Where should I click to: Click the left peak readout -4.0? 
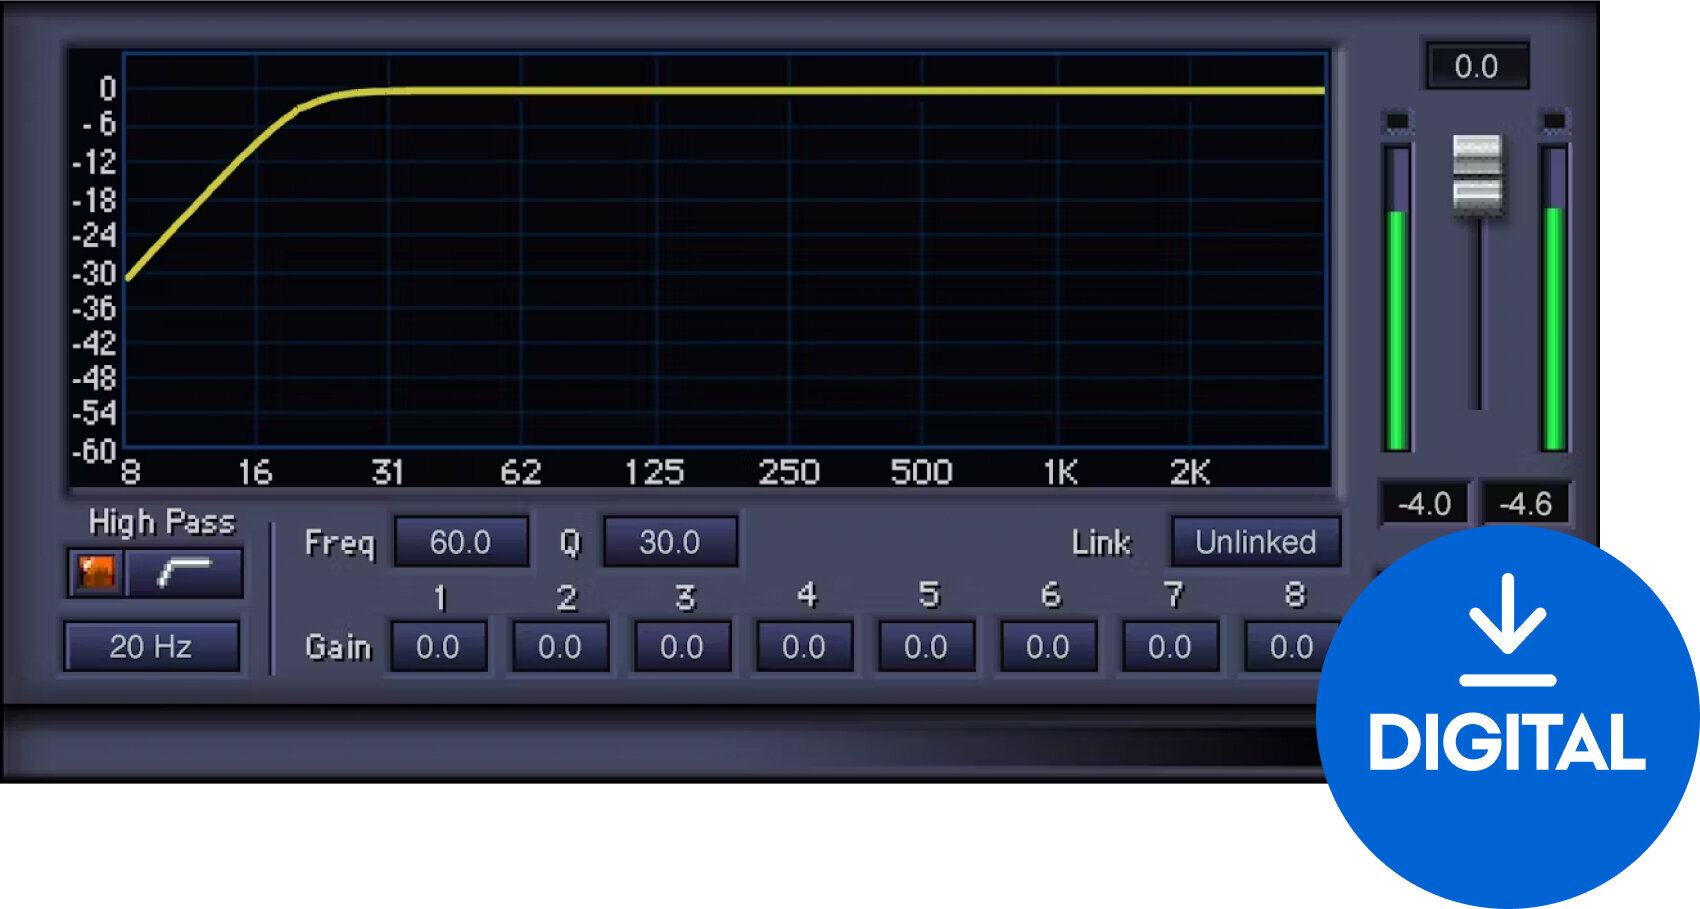tap(1424, 503)
